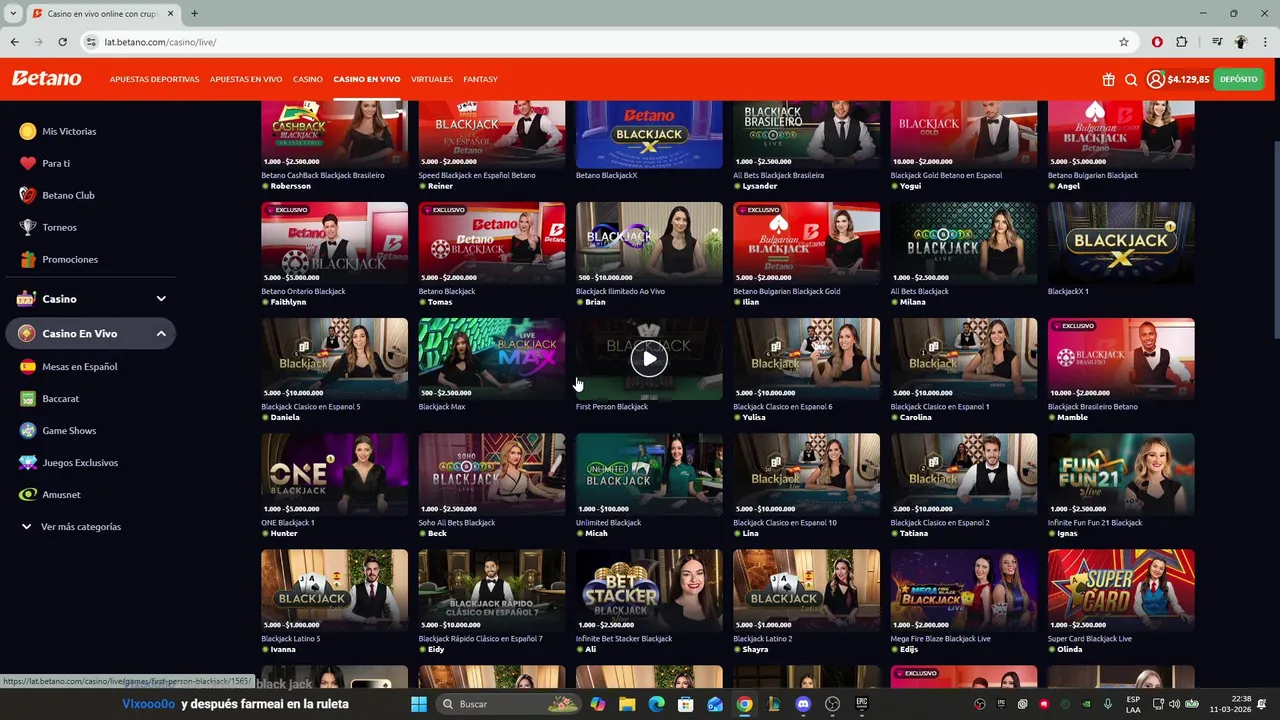Open Infinite Bet Stacker Blackjack thumbnail
Viewport: 1280px width, 720px height.
pos(649,590)
